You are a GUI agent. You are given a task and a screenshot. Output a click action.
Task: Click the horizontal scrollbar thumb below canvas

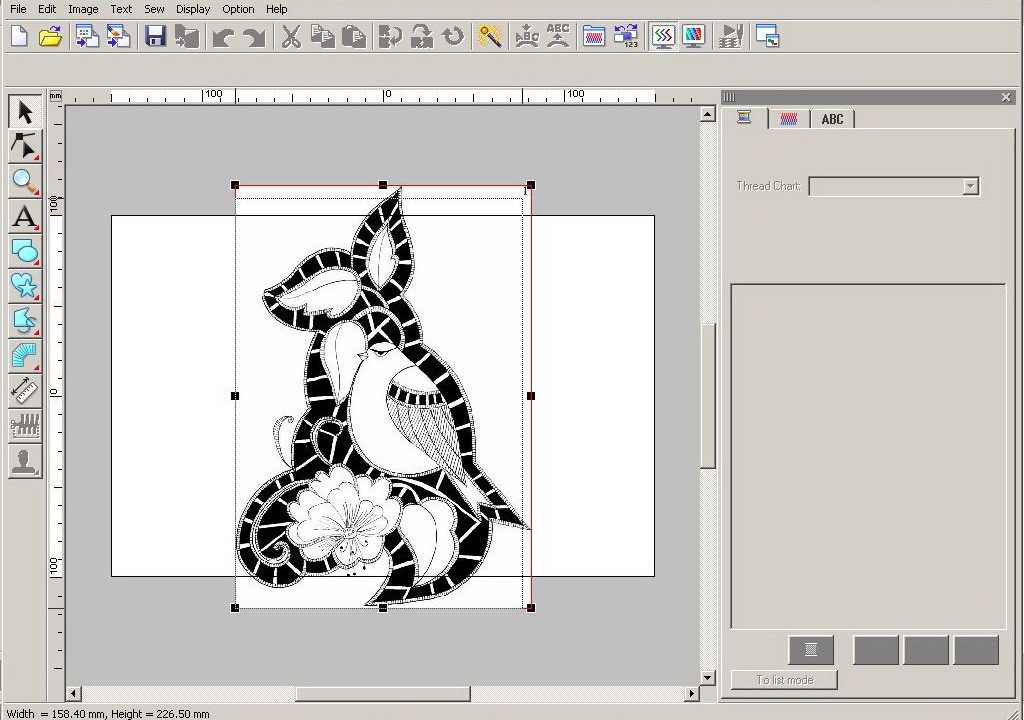pyautogui.click(x=382, y=693)
